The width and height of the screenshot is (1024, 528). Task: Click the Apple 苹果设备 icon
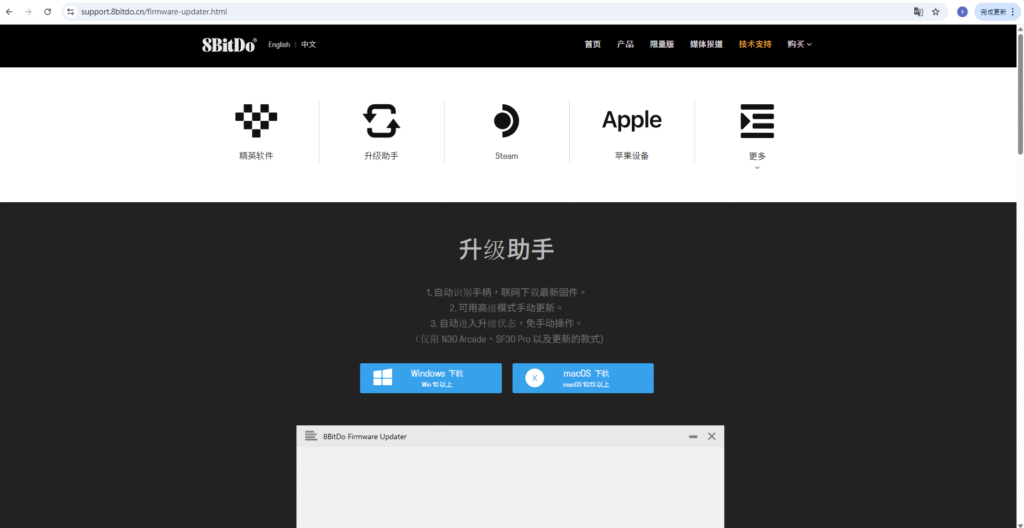631,120
